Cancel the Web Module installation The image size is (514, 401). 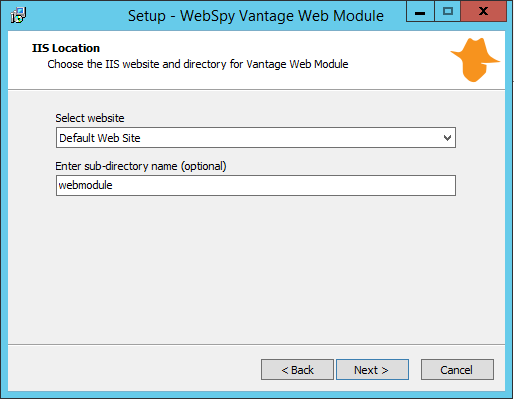pyautogui.click(x=457, y=370)
